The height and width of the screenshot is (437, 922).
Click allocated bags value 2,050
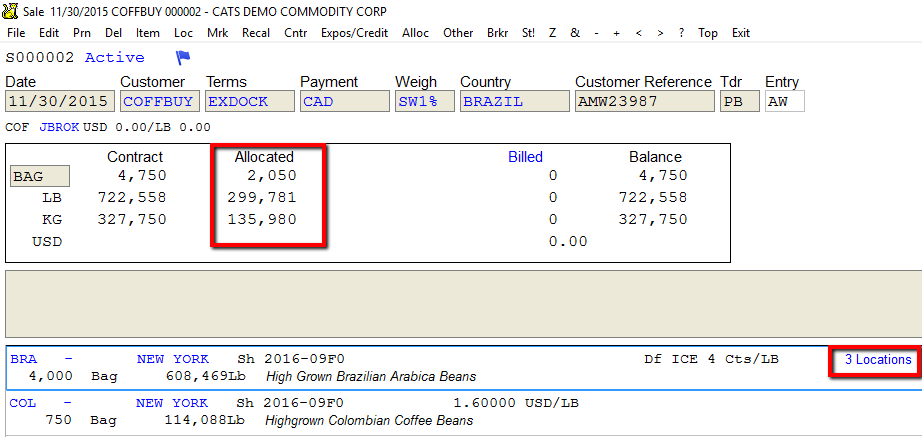272,175
